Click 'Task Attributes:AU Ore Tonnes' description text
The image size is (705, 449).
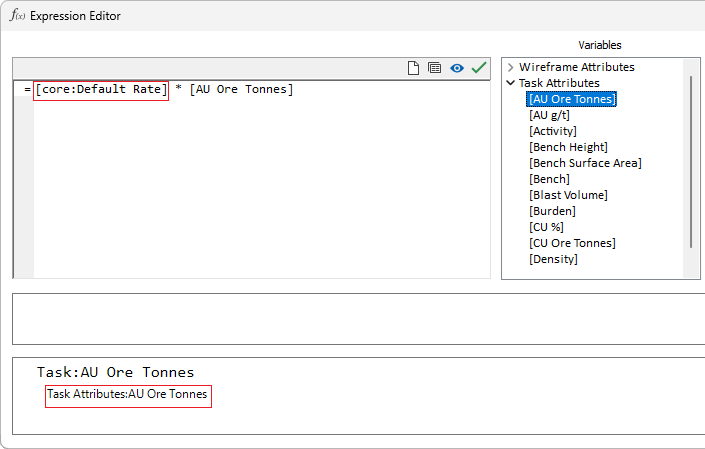(128, 394)
